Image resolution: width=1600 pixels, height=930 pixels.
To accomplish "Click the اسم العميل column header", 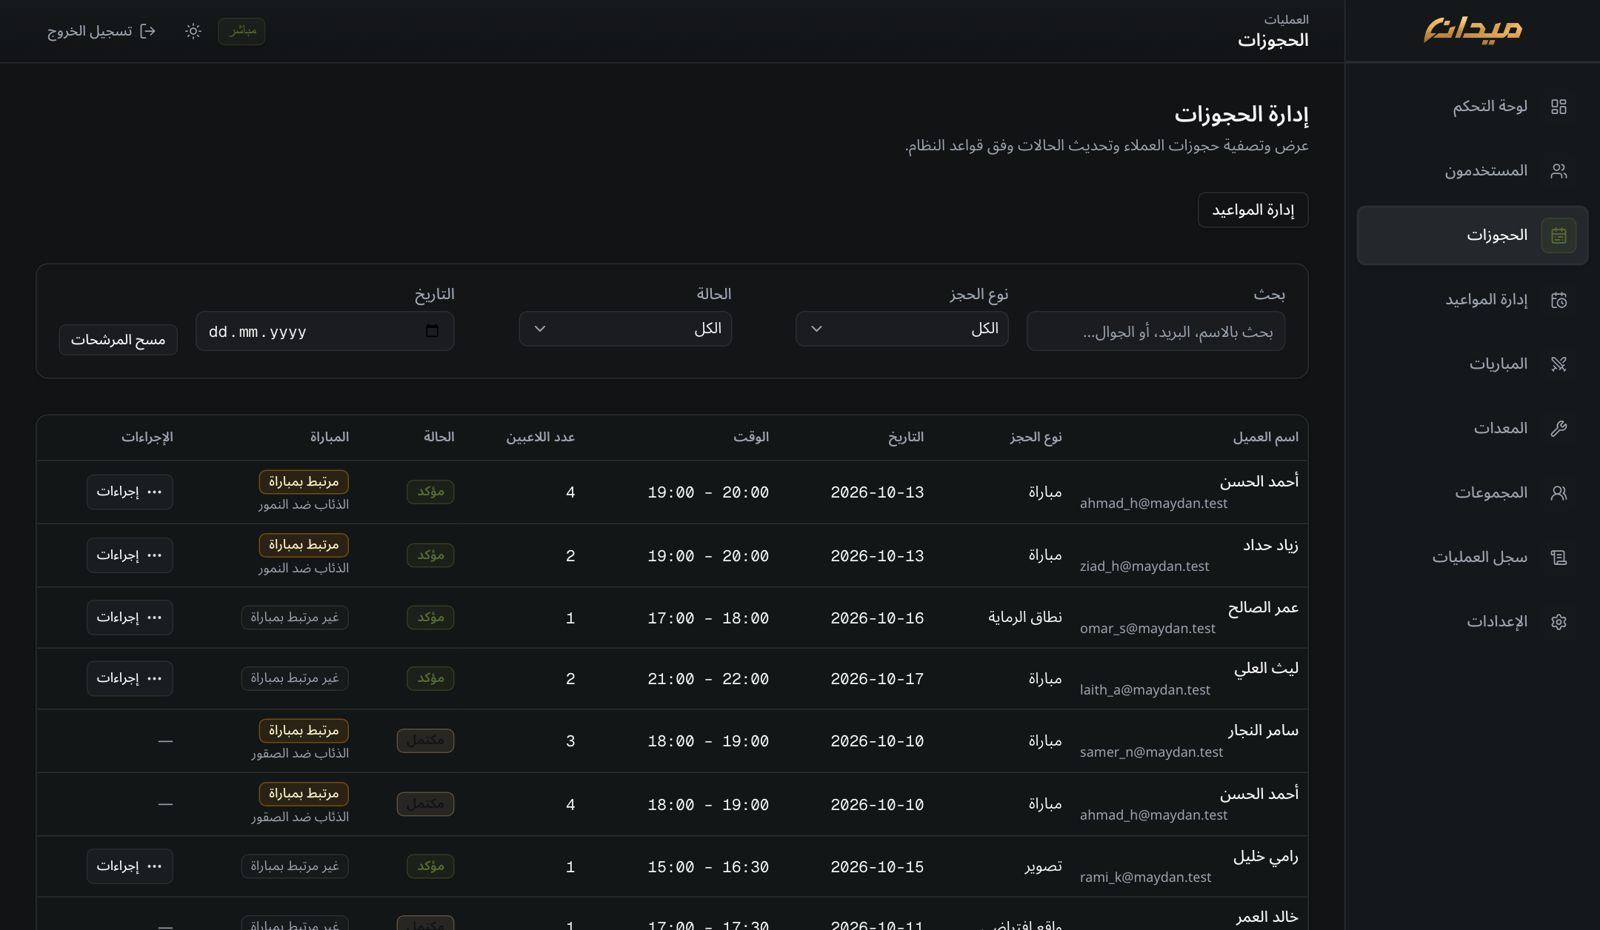I will 1265,437.
